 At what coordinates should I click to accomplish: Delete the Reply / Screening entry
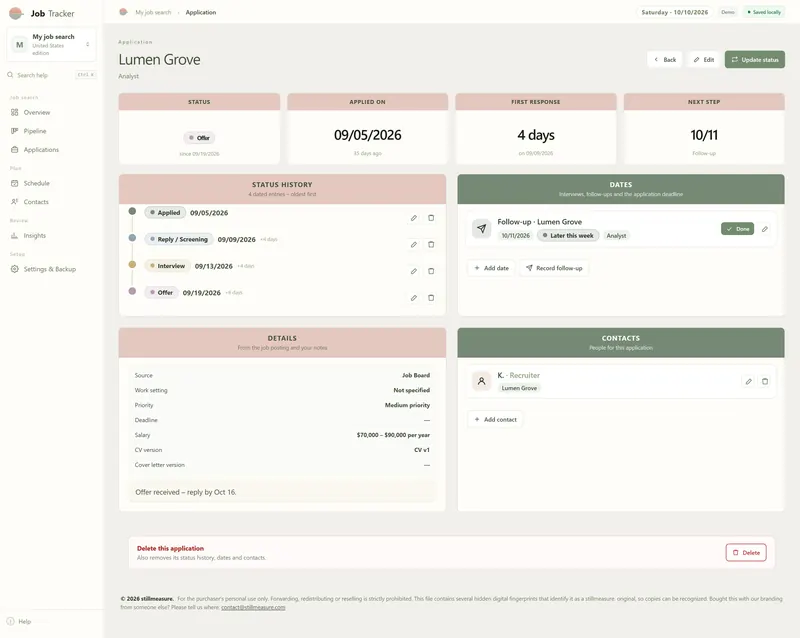pyautogui.click(x=431, y=244)
